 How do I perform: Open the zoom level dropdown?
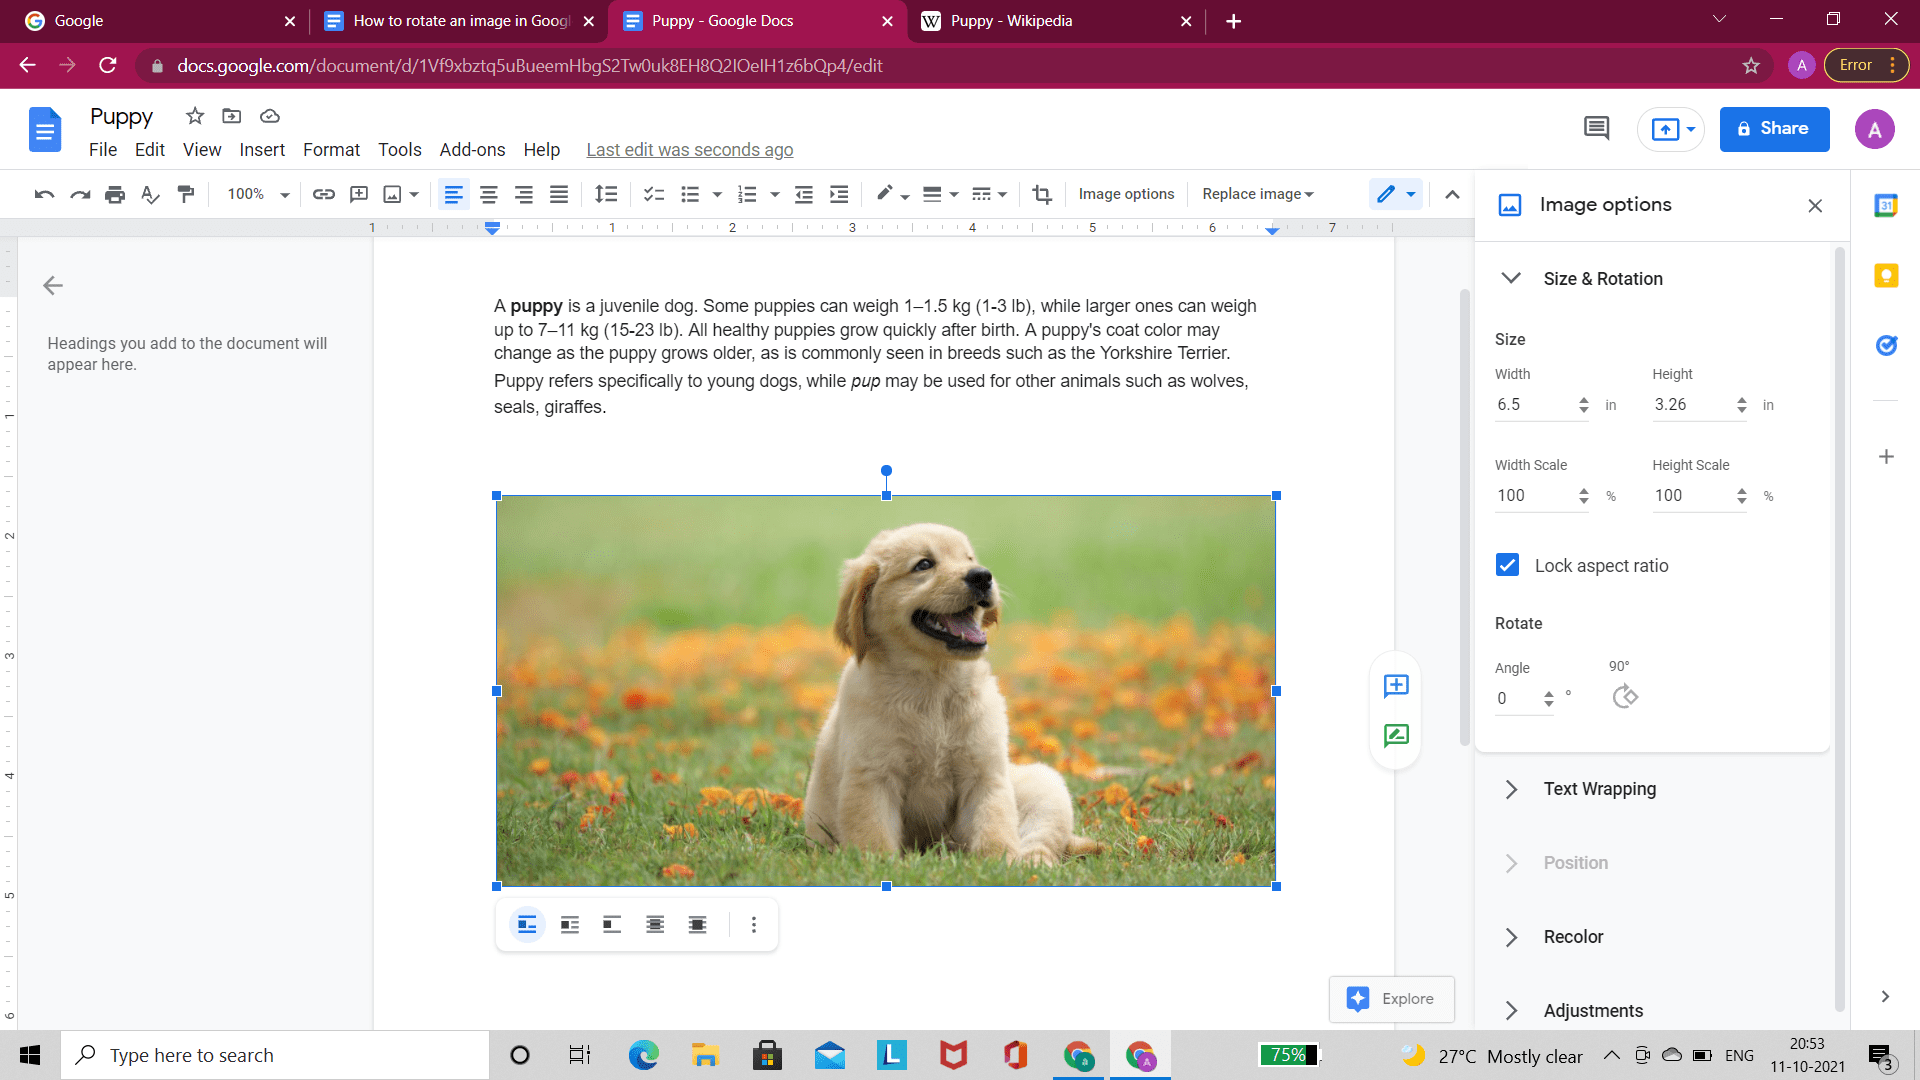pyautogui.click(x=255, y=194)
